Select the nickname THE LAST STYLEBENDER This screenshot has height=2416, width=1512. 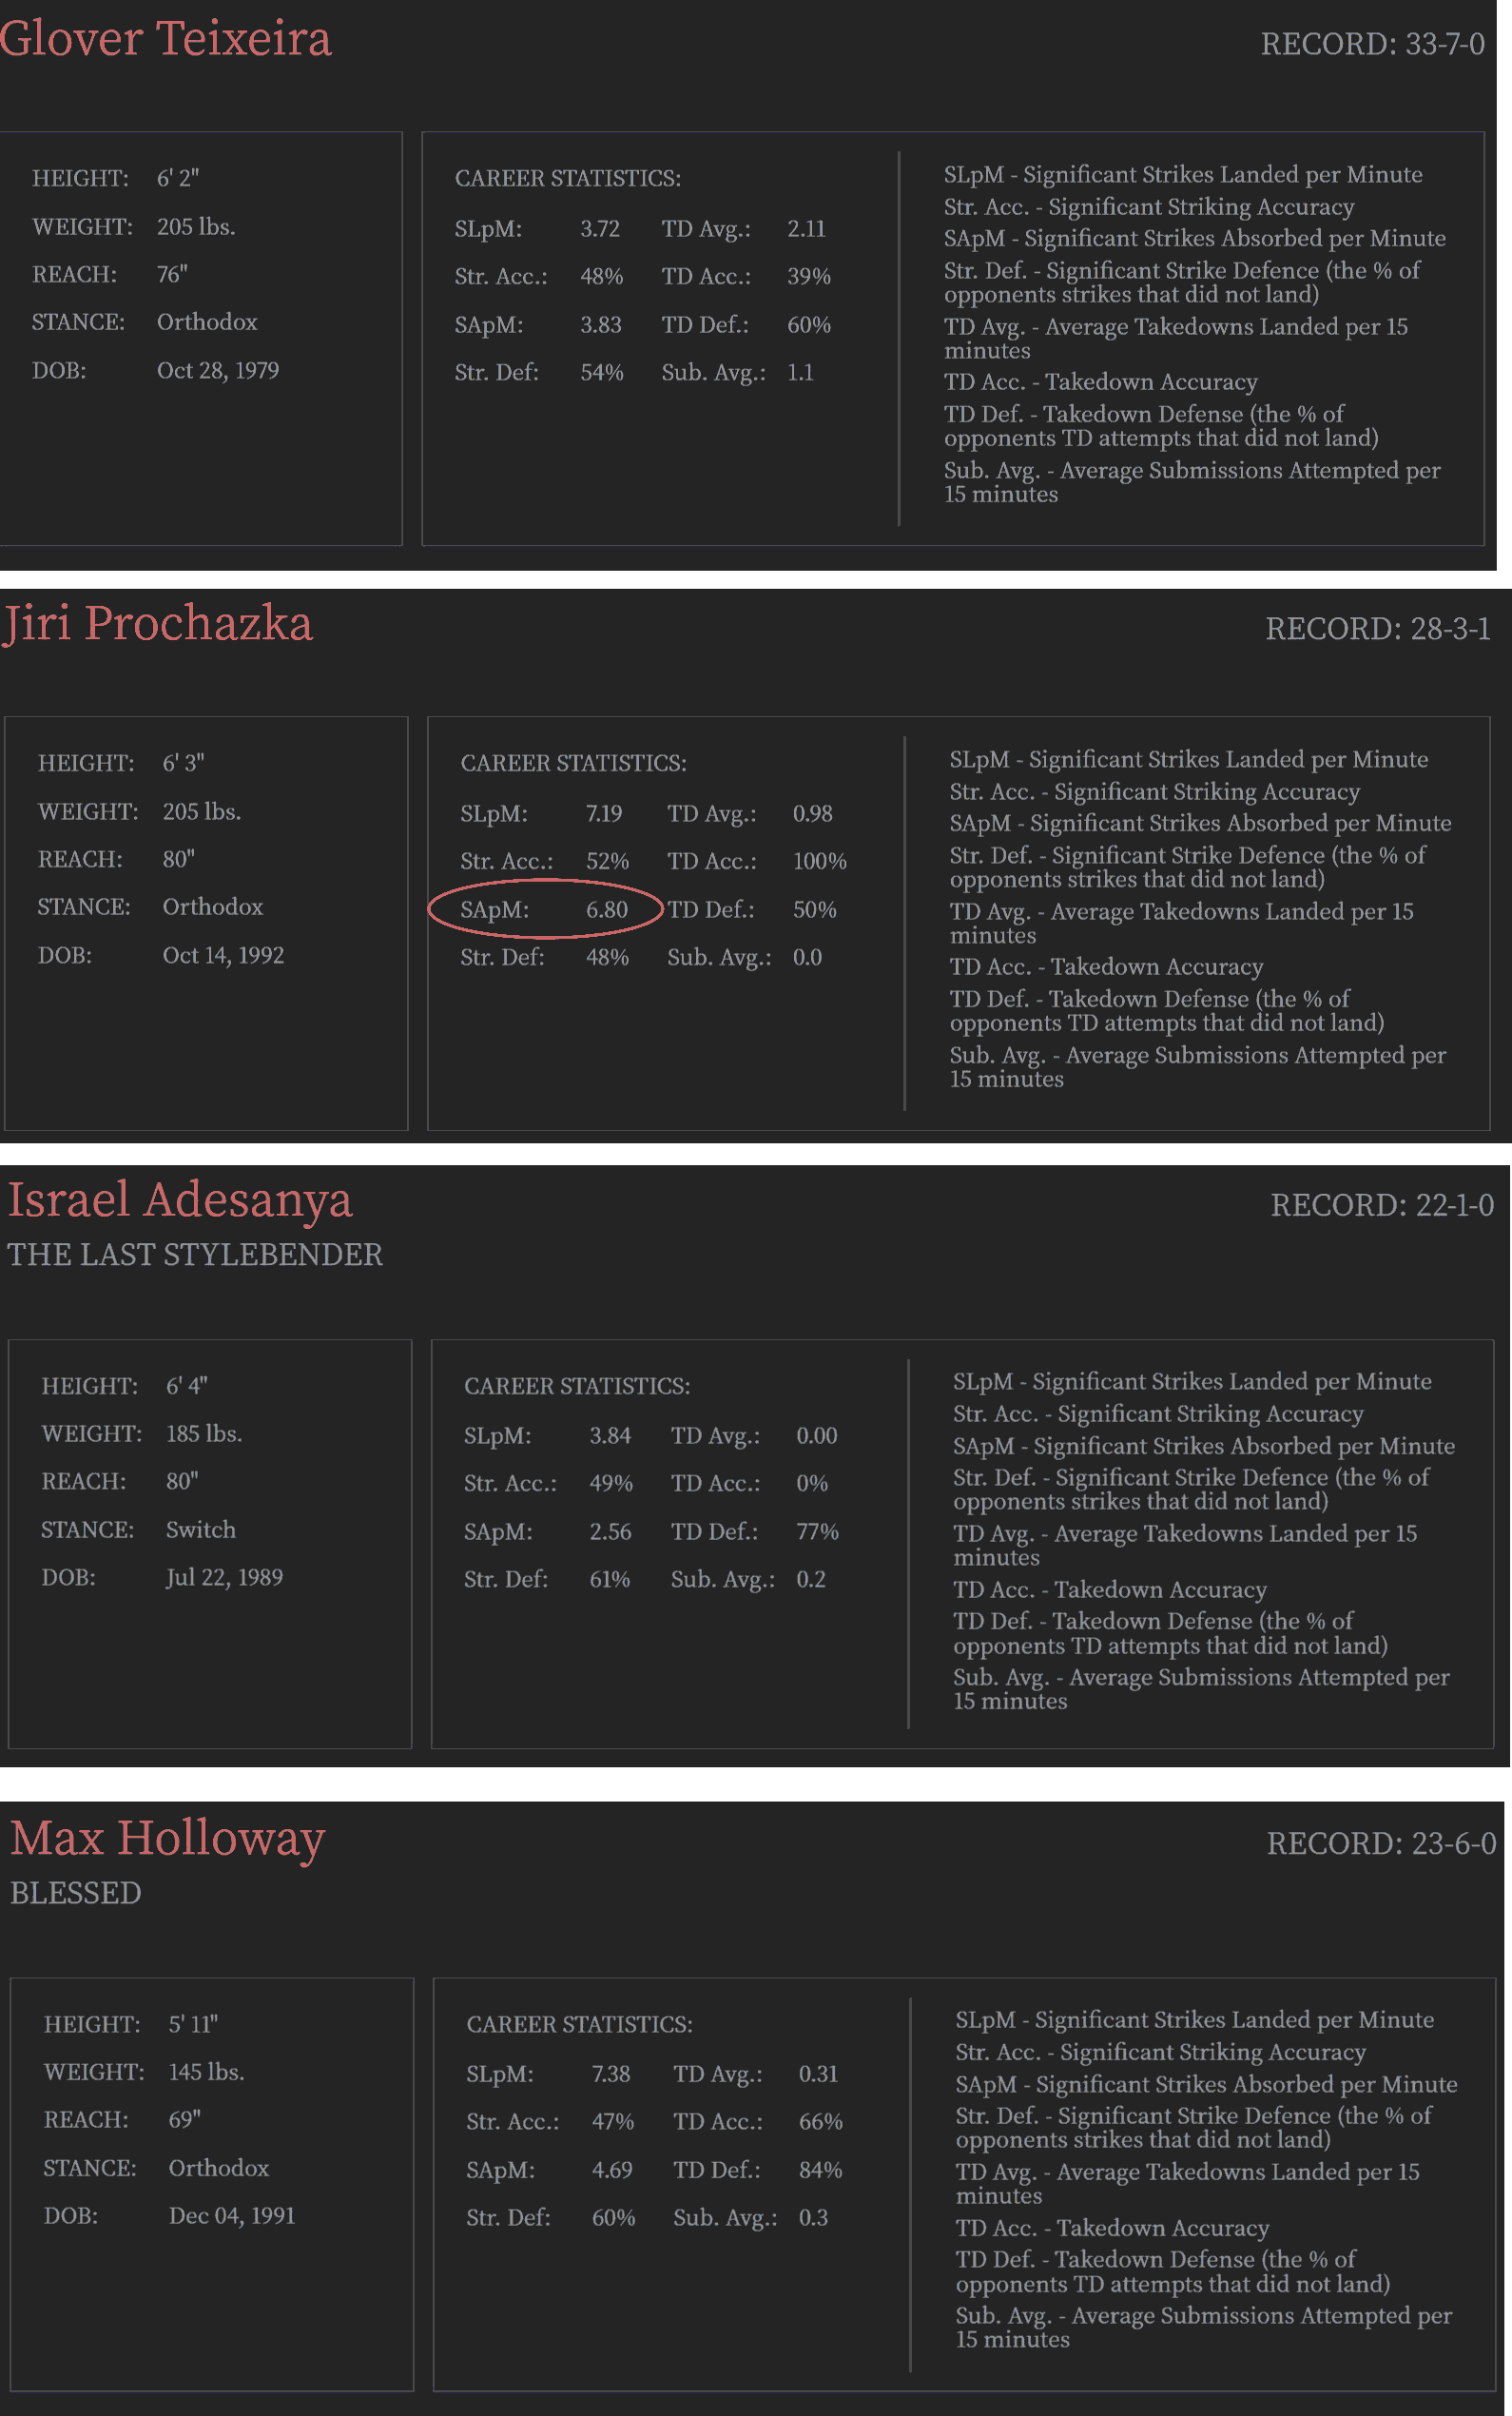tap(195, 1254)
